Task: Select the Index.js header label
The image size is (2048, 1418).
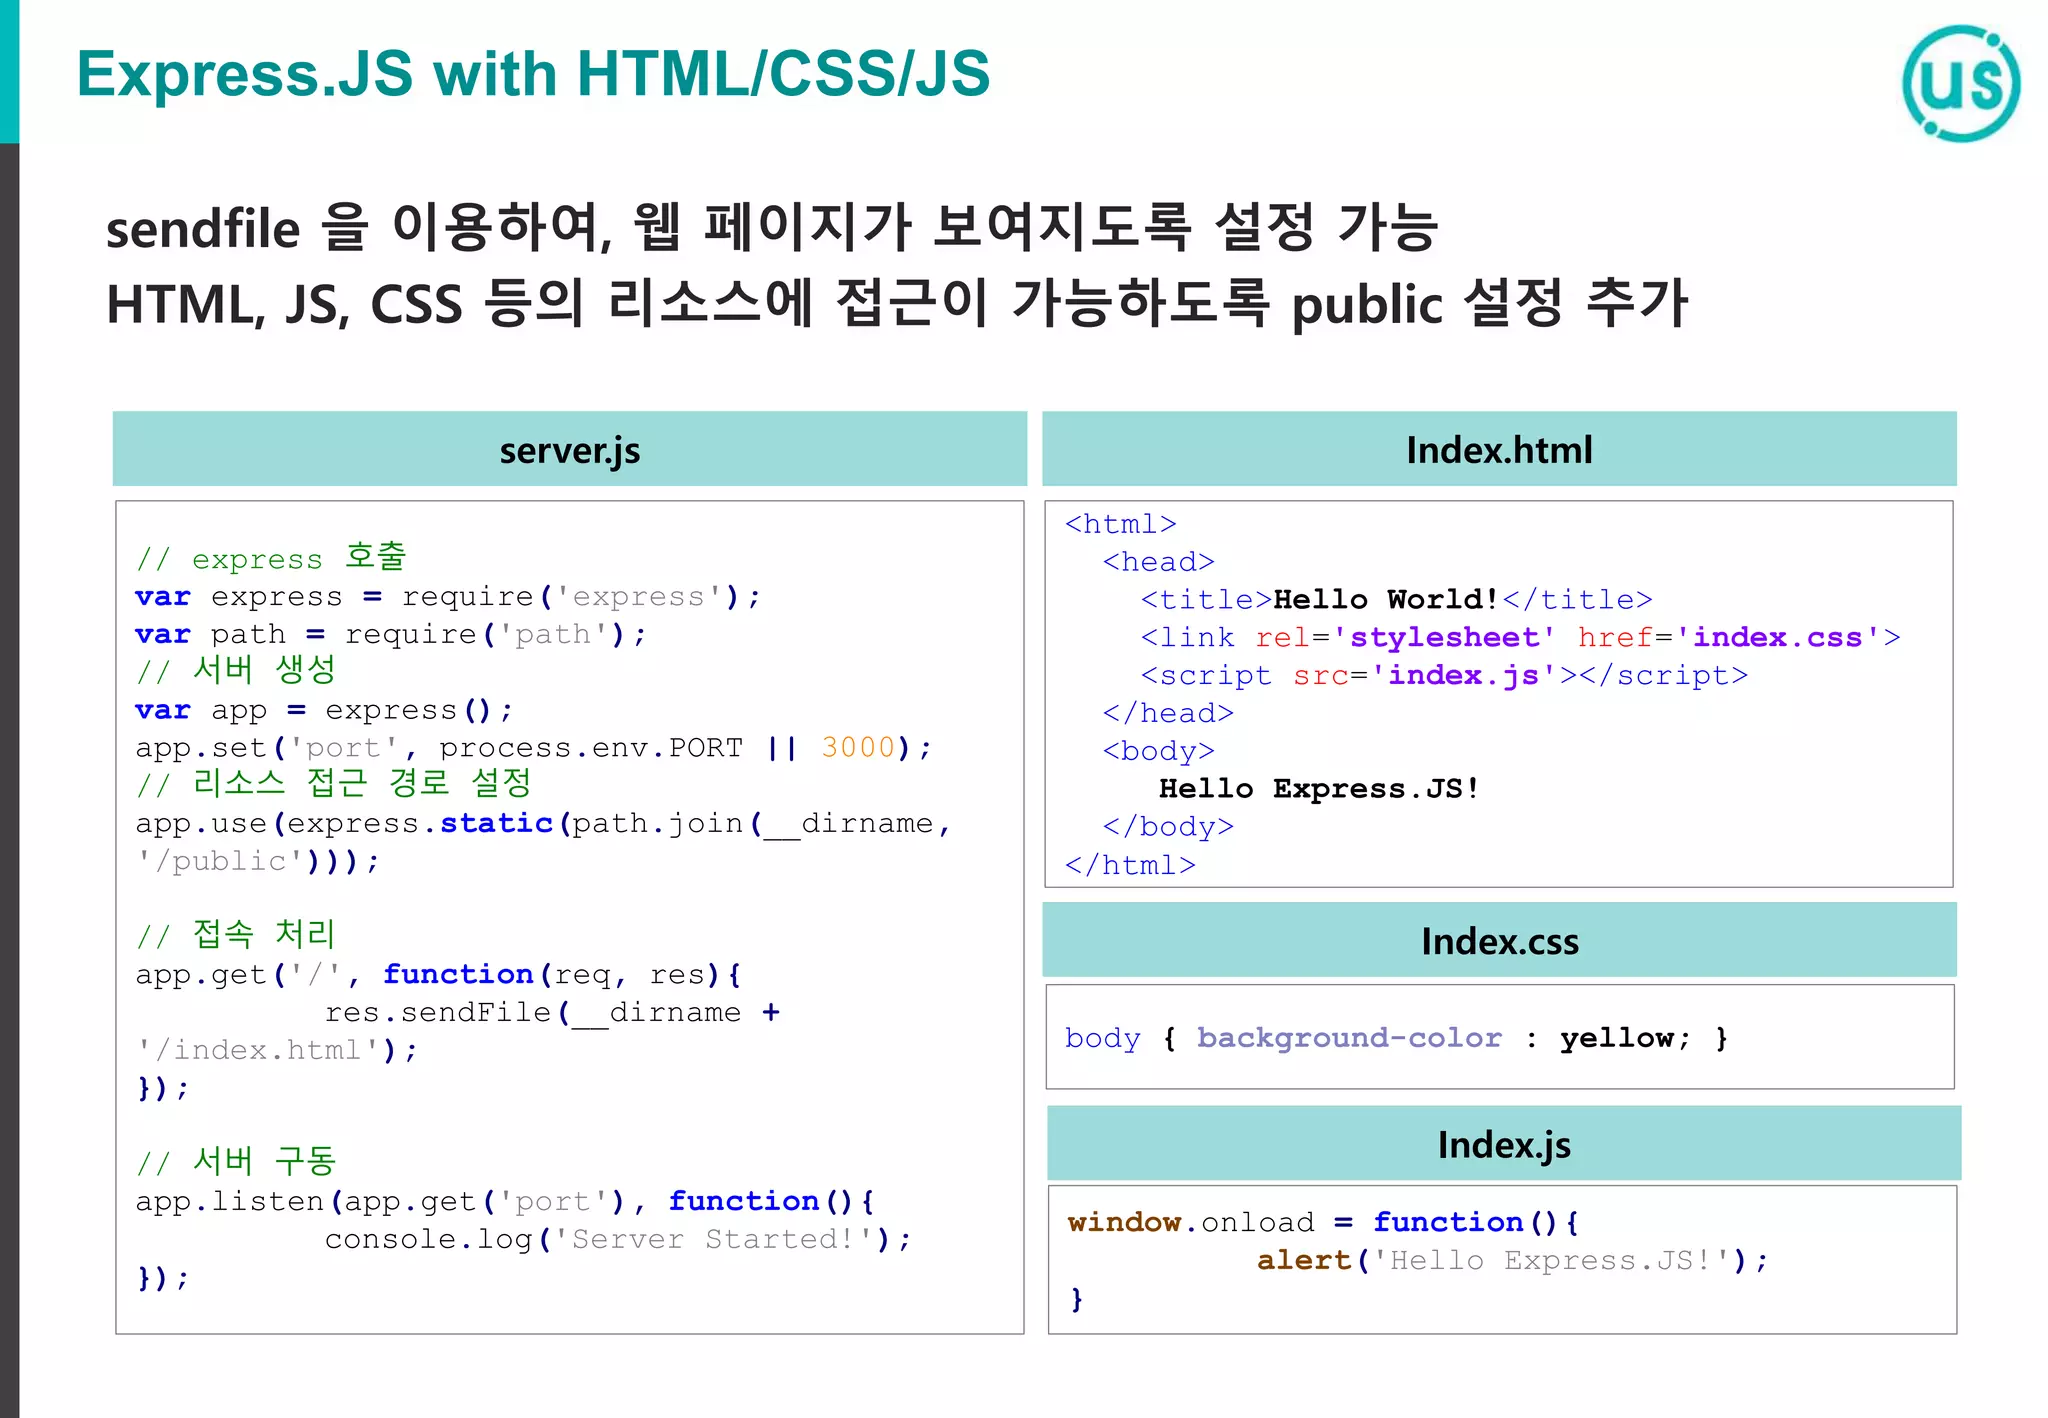Action: (x=1504, y=1144)
